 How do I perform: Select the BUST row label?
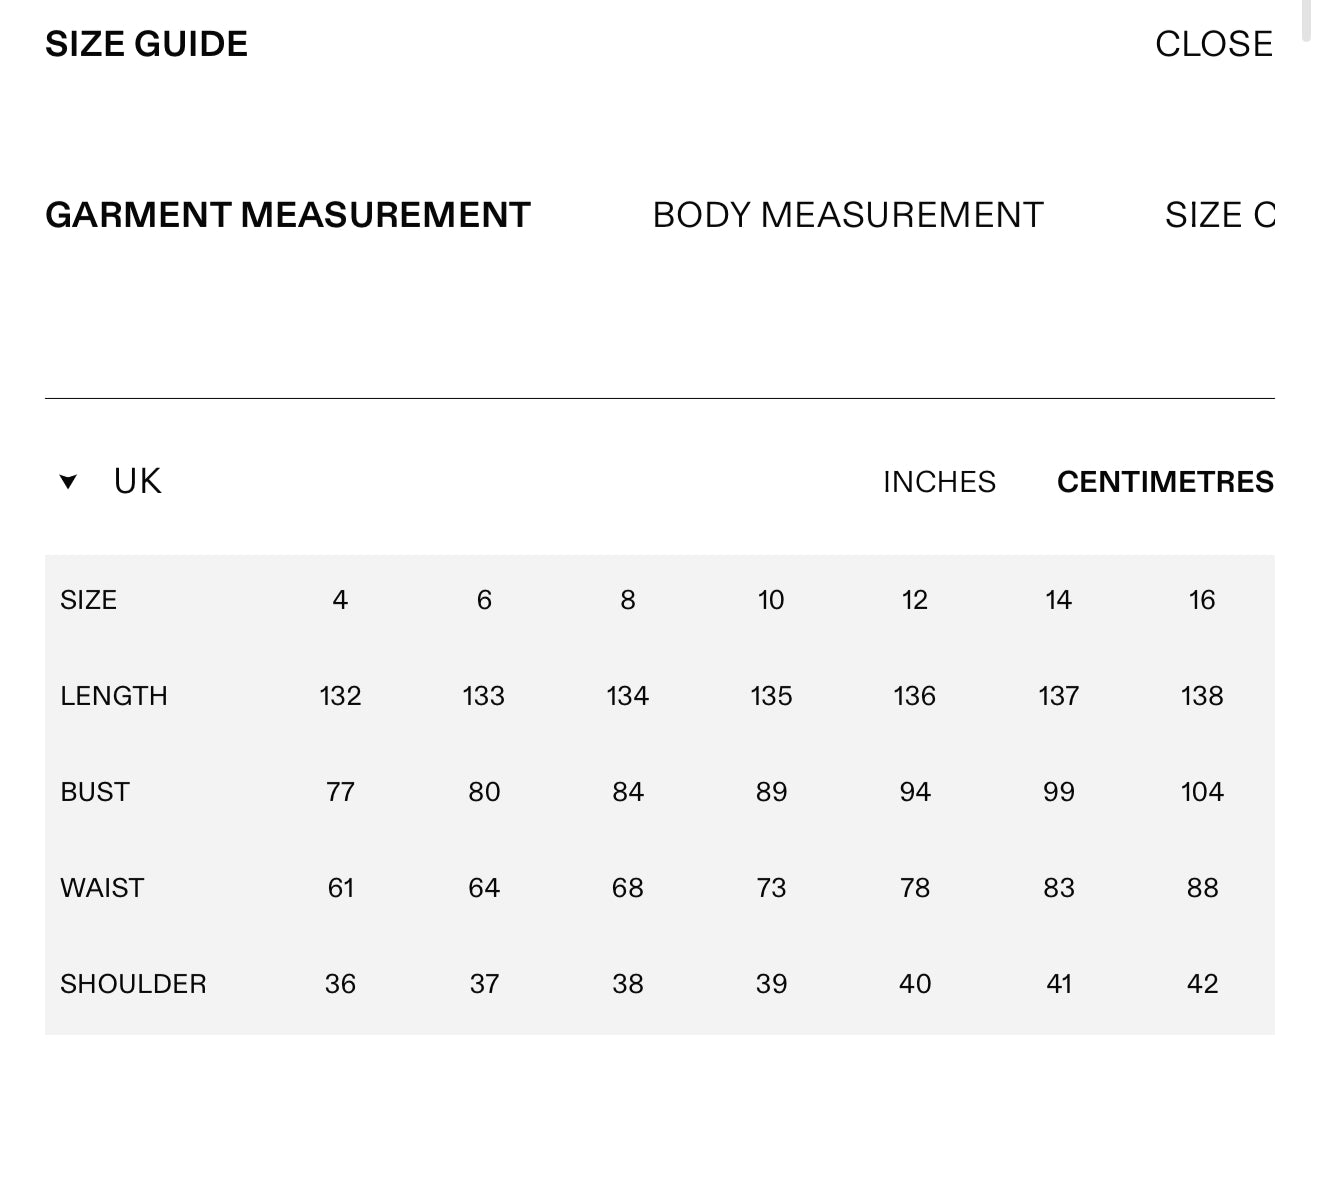coord(95,792)
